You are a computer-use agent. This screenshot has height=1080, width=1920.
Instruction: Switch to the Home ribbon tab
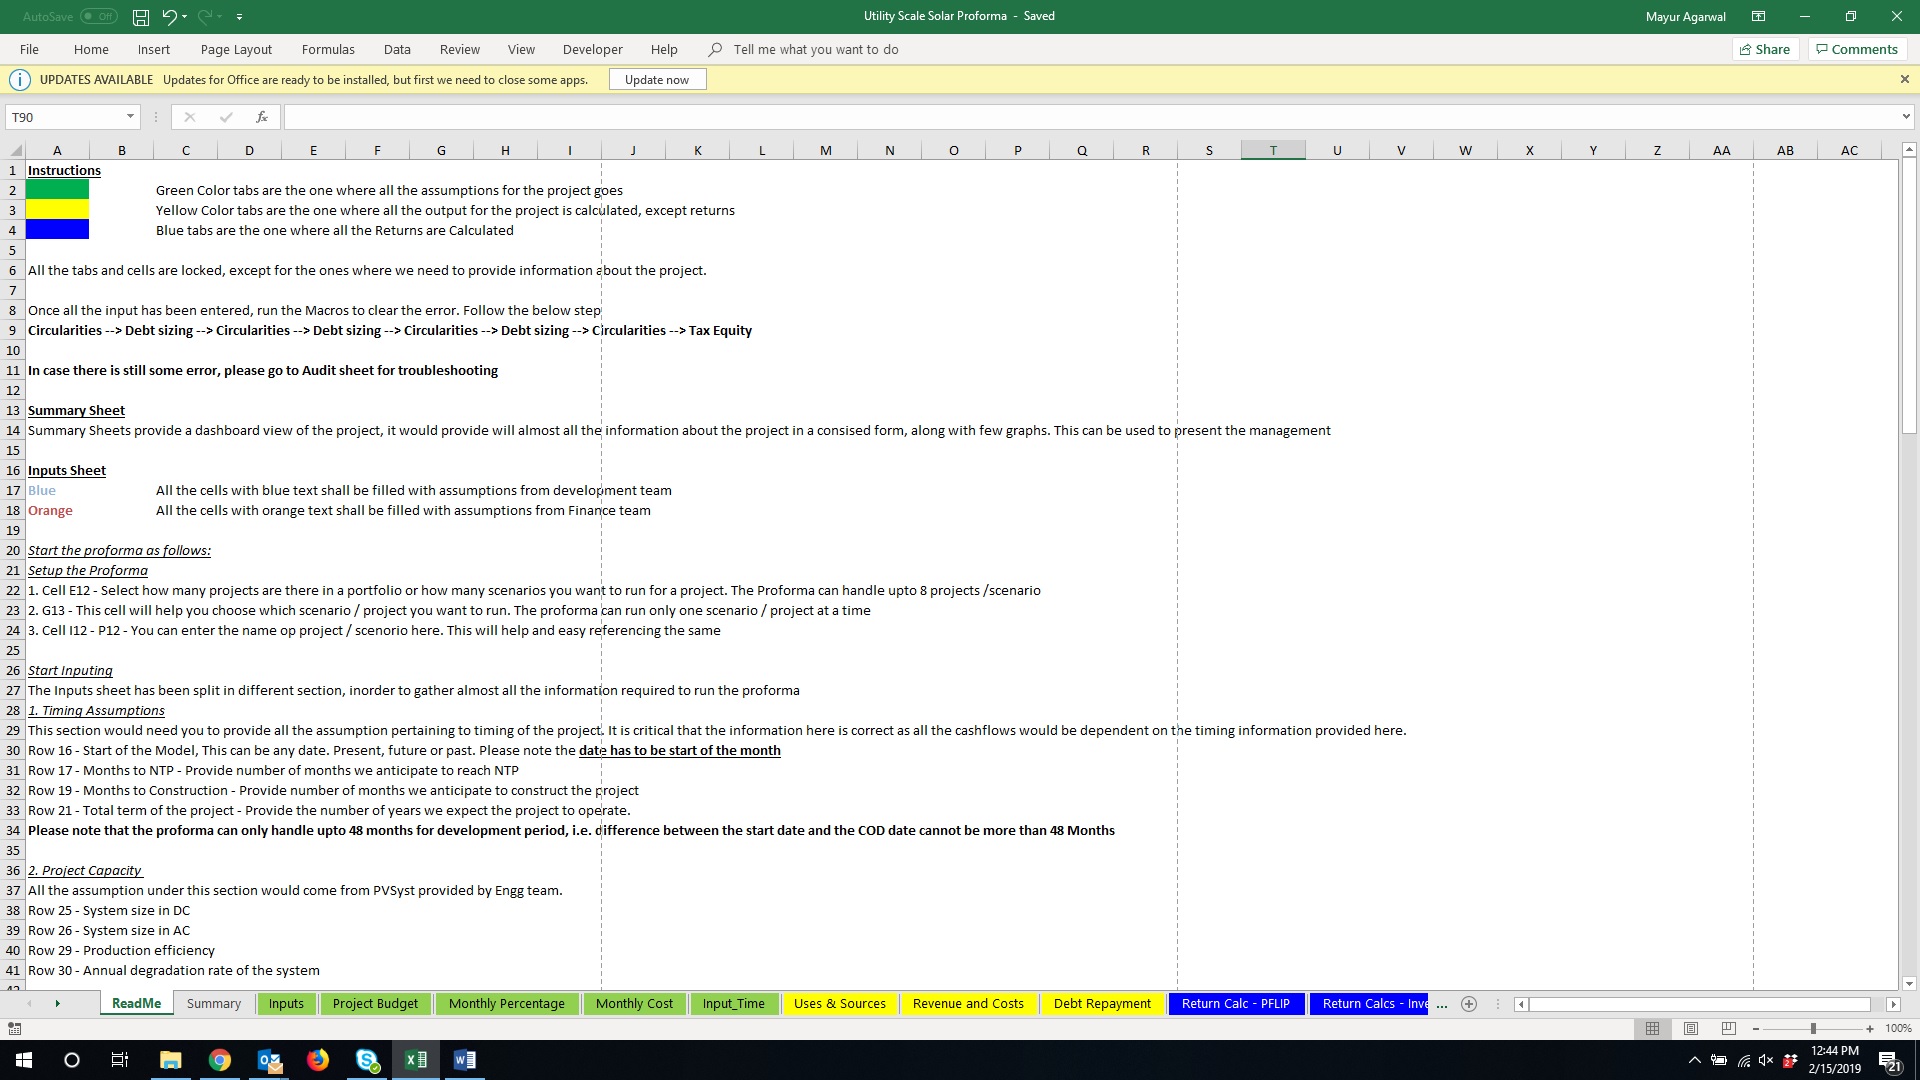click(91, 49)
